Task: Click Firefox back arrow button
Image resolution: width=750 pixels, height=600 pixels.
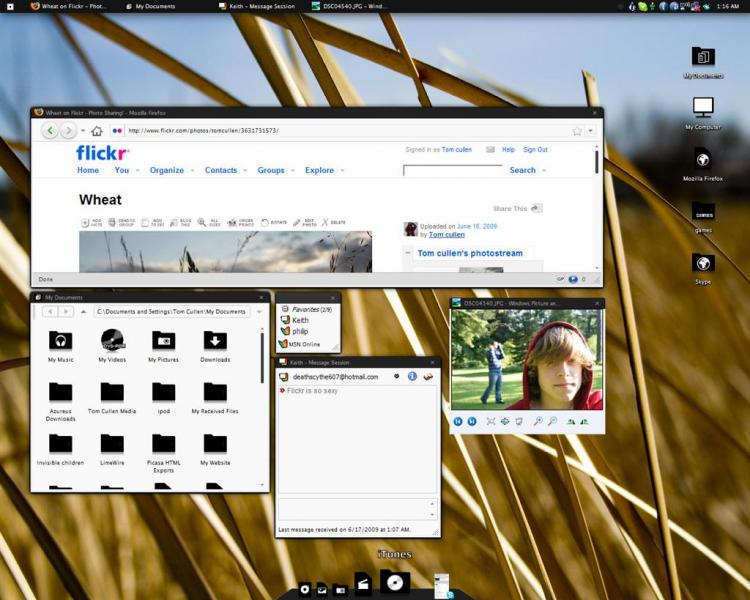Action: pos(50,130)
